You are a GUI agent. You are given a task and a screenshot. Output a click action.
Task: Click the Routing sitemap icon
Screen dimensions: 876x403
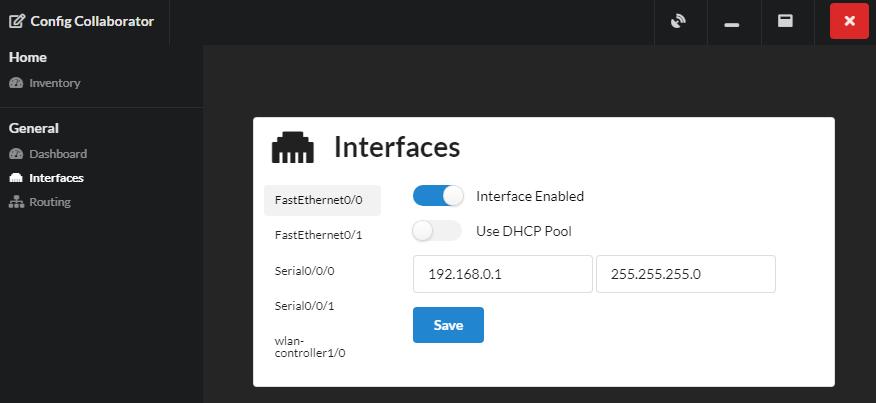[x=16, y=202]
